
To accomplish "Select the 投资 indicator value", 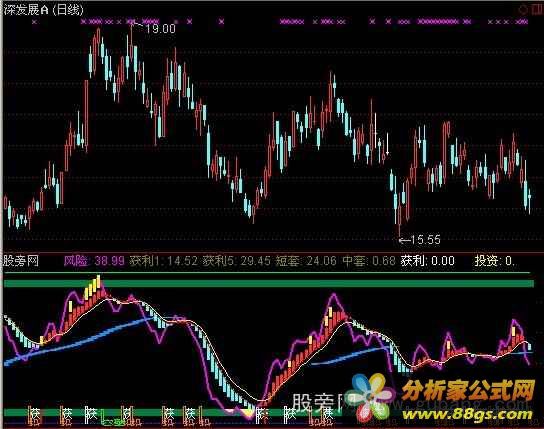I will tap(495, 261).
